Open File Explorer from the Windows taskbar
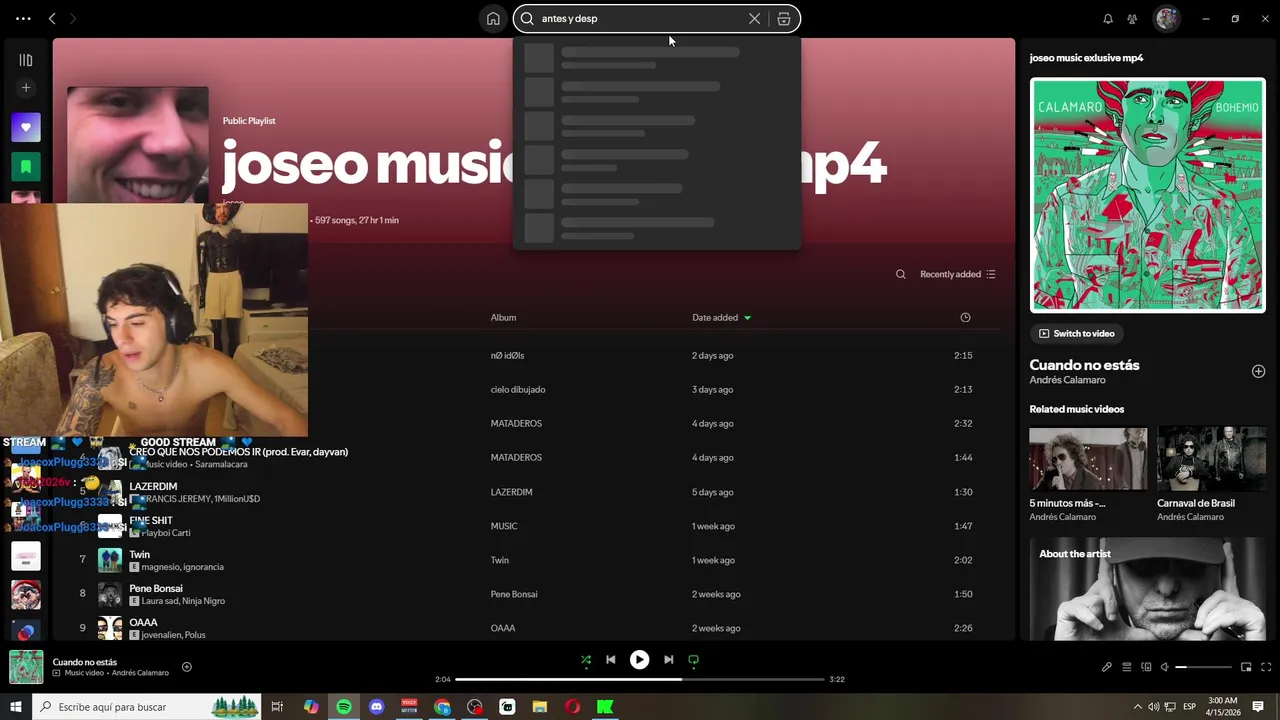The height and width of the screenshot is (720, 1280). 539,707
